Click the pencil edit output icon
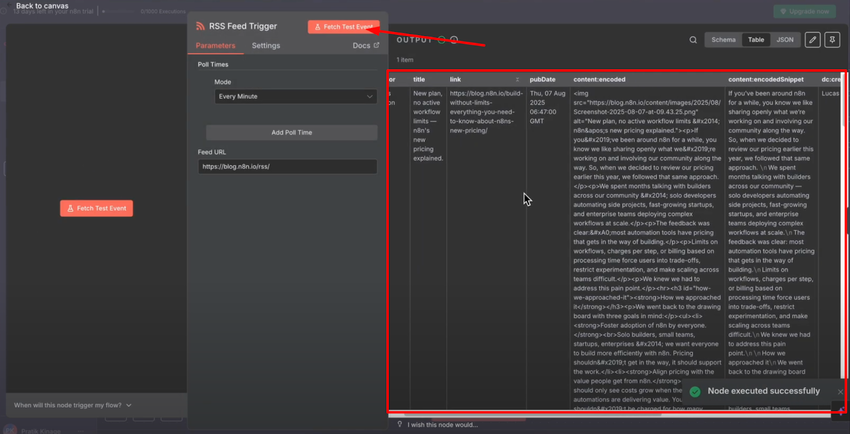Viewport: 850px width, 434px height. (x=812, y=40)
